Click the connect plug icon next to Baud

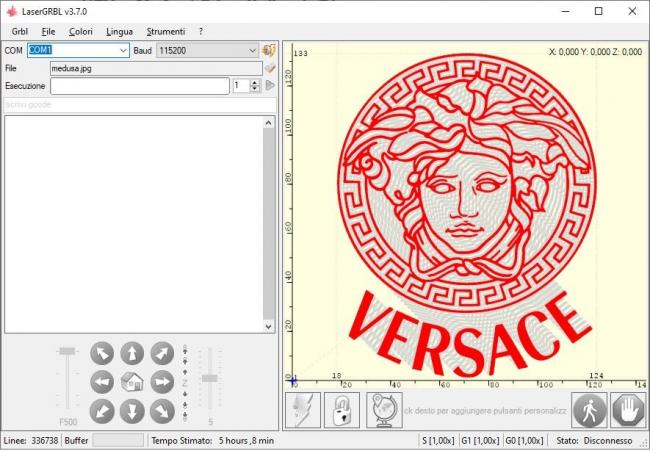(268, 50)
